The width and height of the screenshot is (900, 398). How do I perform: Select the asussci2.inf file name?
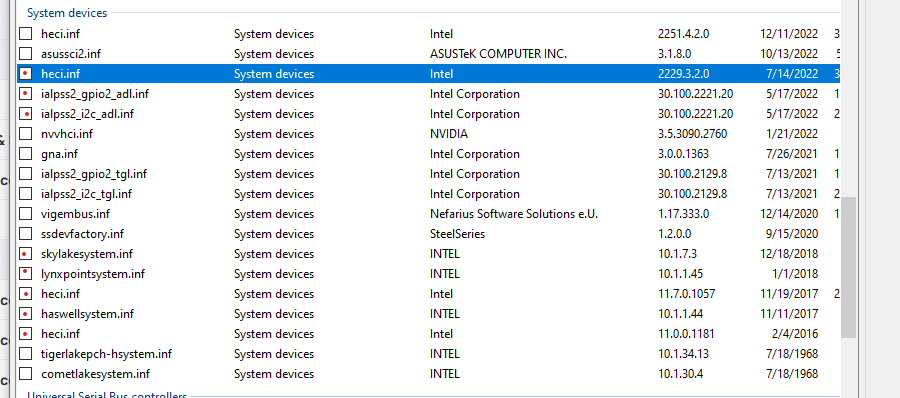[71, 54]
